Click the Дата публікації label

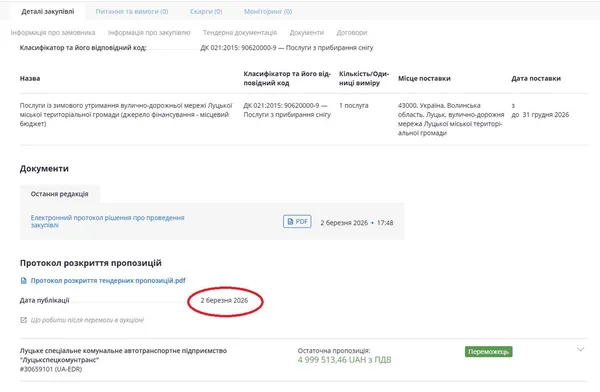(44, 301)
